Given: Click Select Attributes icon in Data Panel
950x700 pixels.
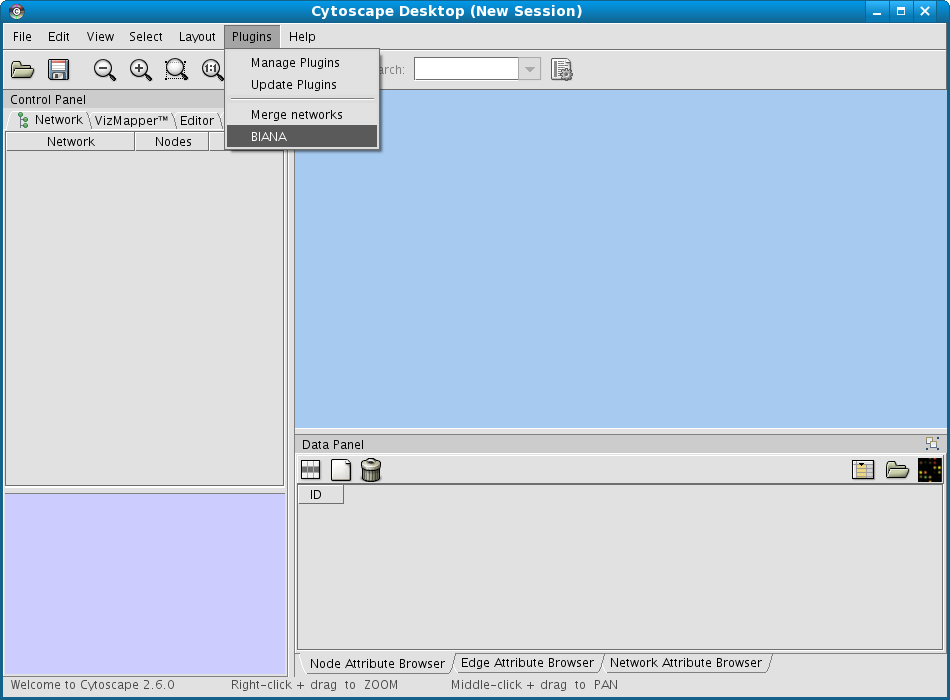Looking at the screenshot, I should click(x=311, y=470).
